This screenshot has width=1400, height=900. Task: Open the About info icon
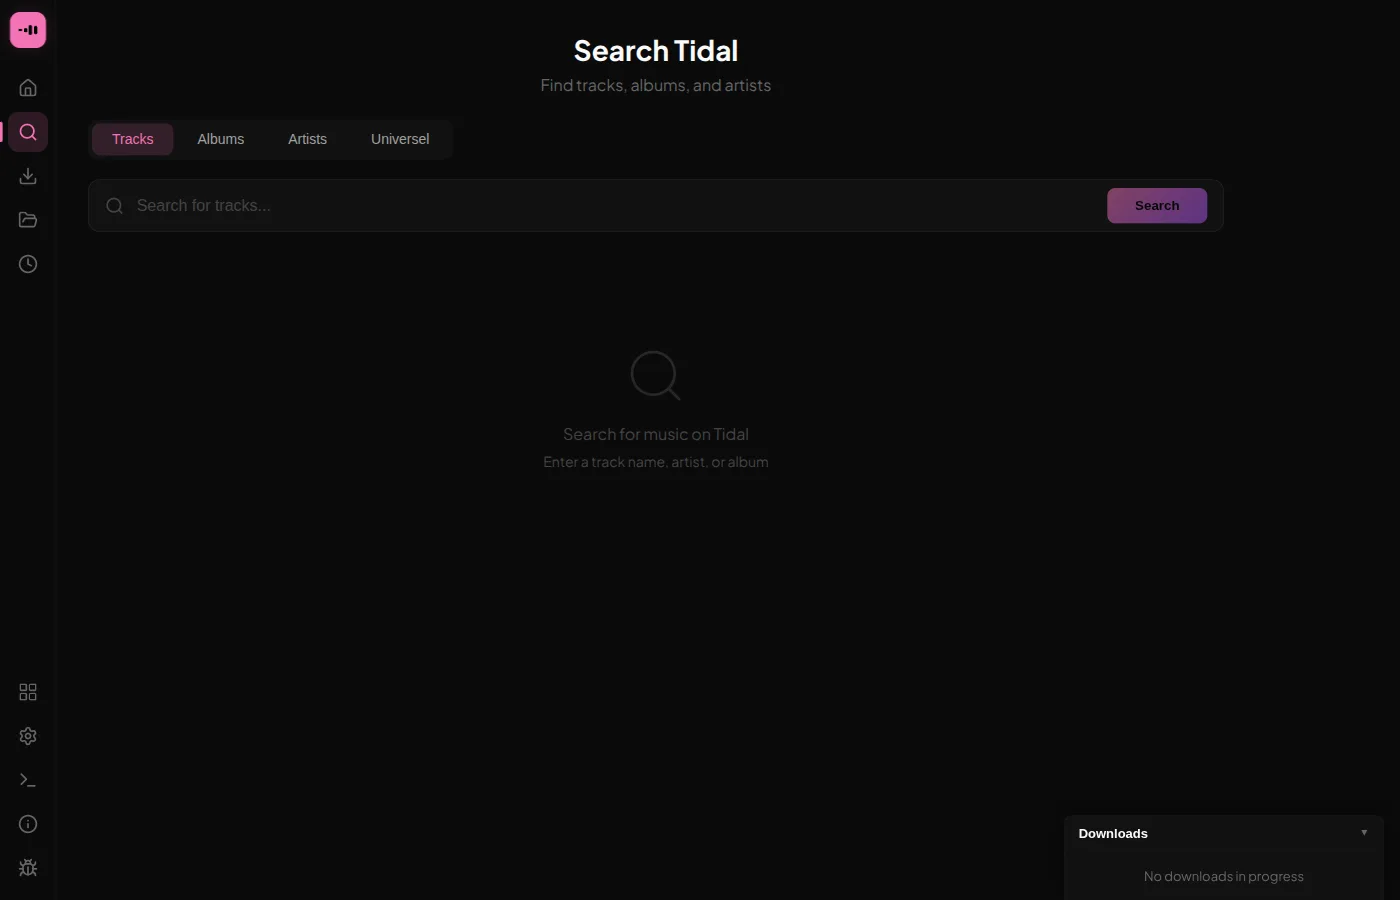click(28, 824)
